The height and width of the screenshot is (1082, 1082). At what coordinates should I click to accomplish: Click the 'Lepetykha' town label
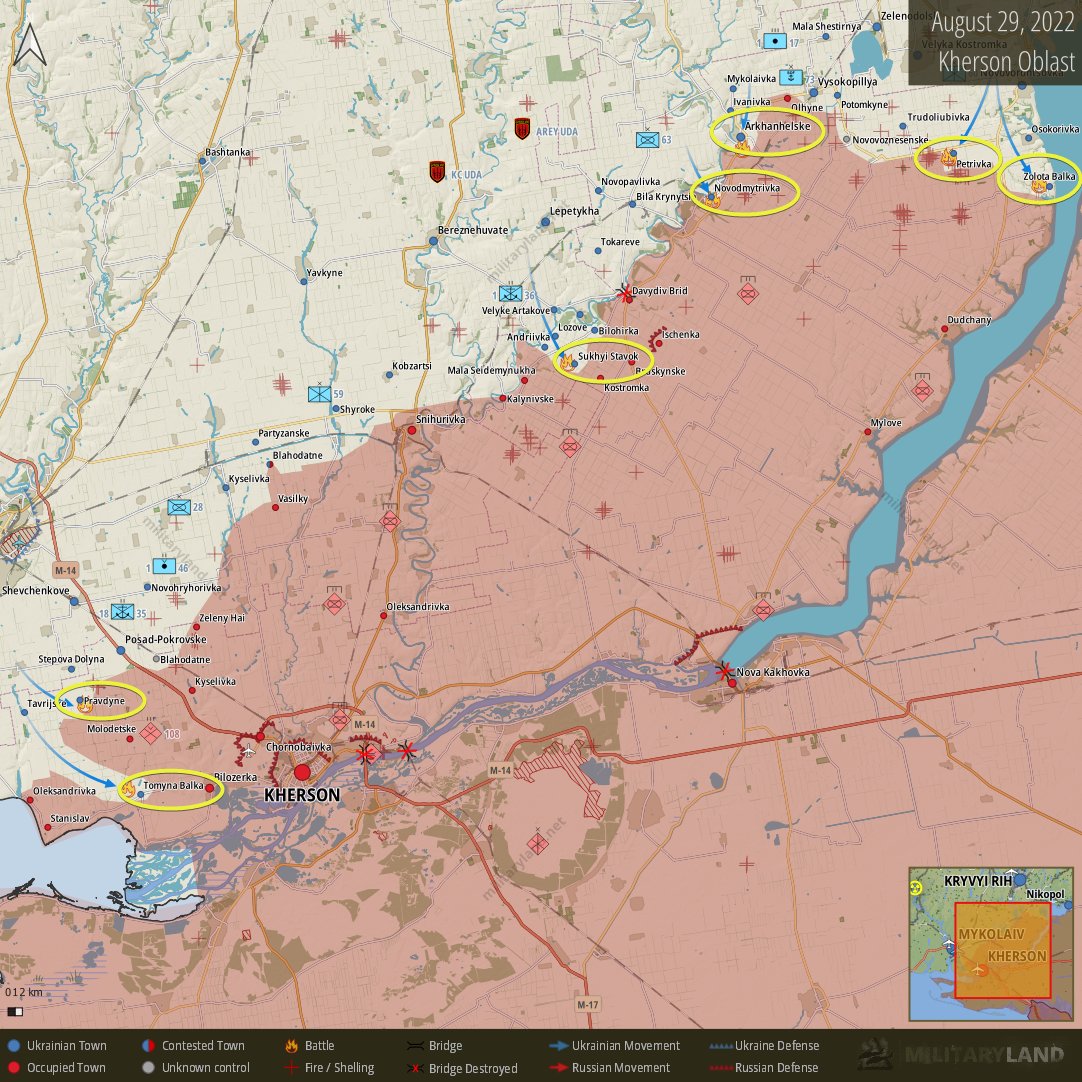pos(575,211)
